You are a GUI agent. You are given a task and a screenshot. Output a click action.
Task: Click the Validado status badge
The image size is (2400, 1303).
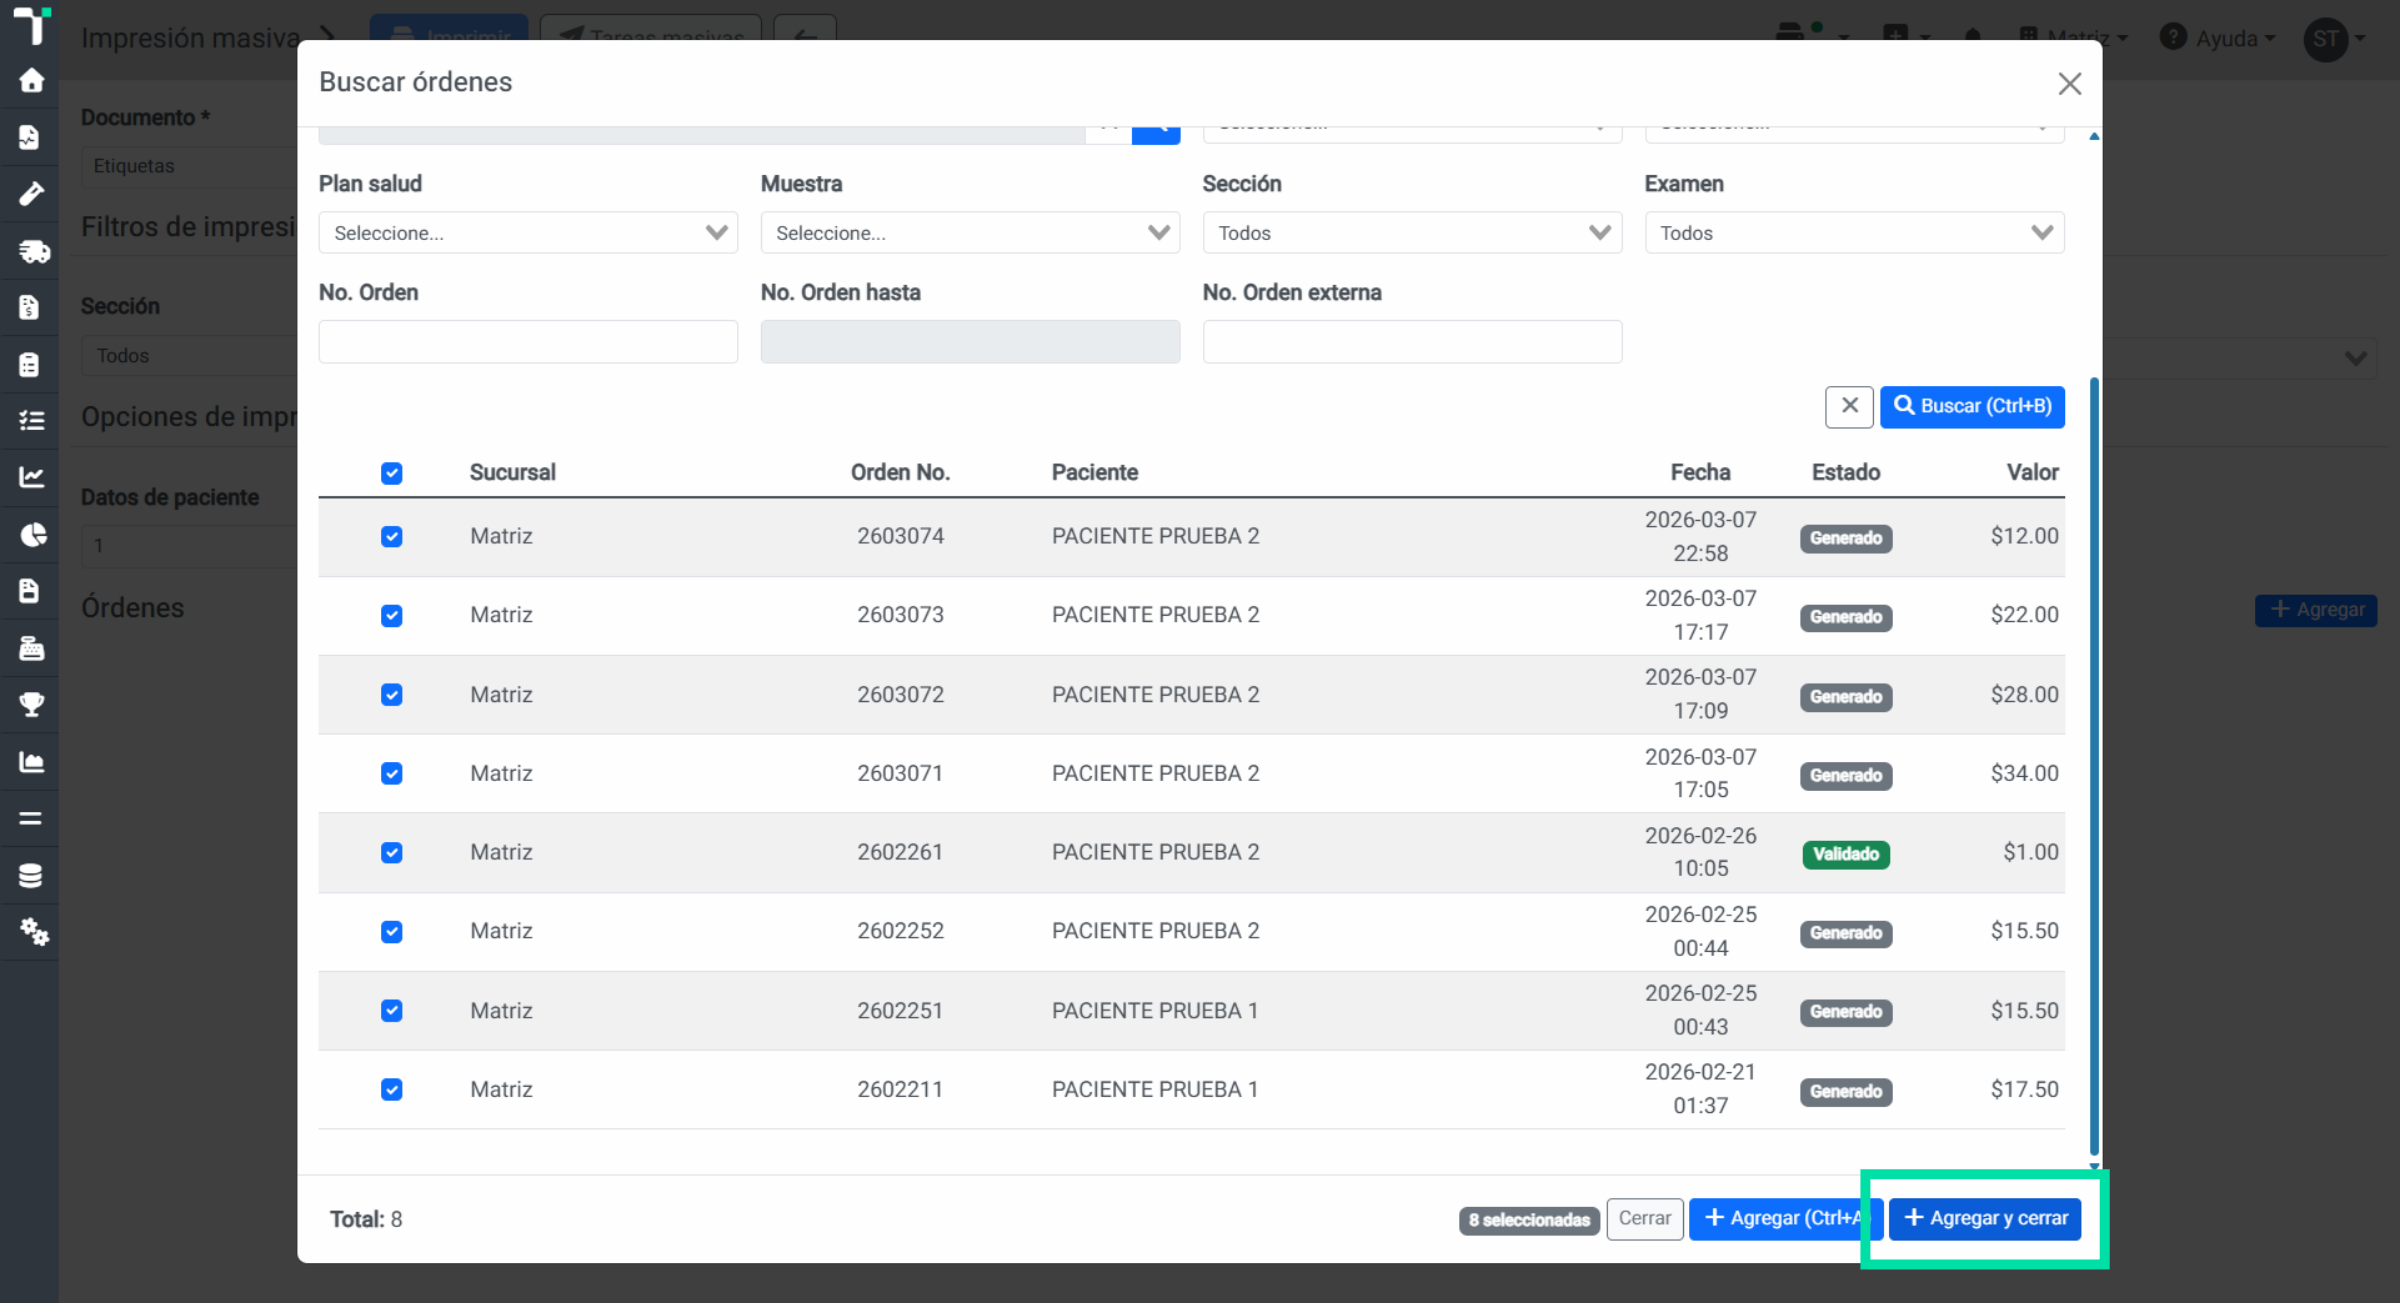pos(1846,854)
